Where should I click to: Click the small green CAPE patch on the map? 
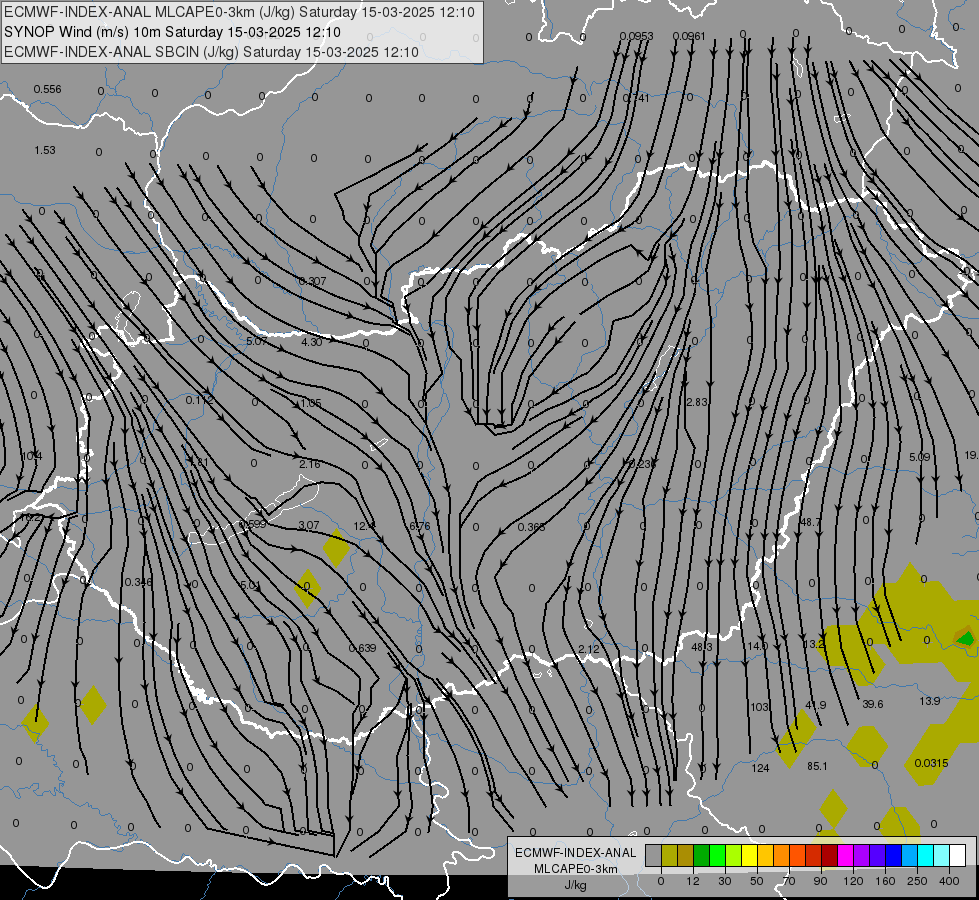(x=965, y=638)
